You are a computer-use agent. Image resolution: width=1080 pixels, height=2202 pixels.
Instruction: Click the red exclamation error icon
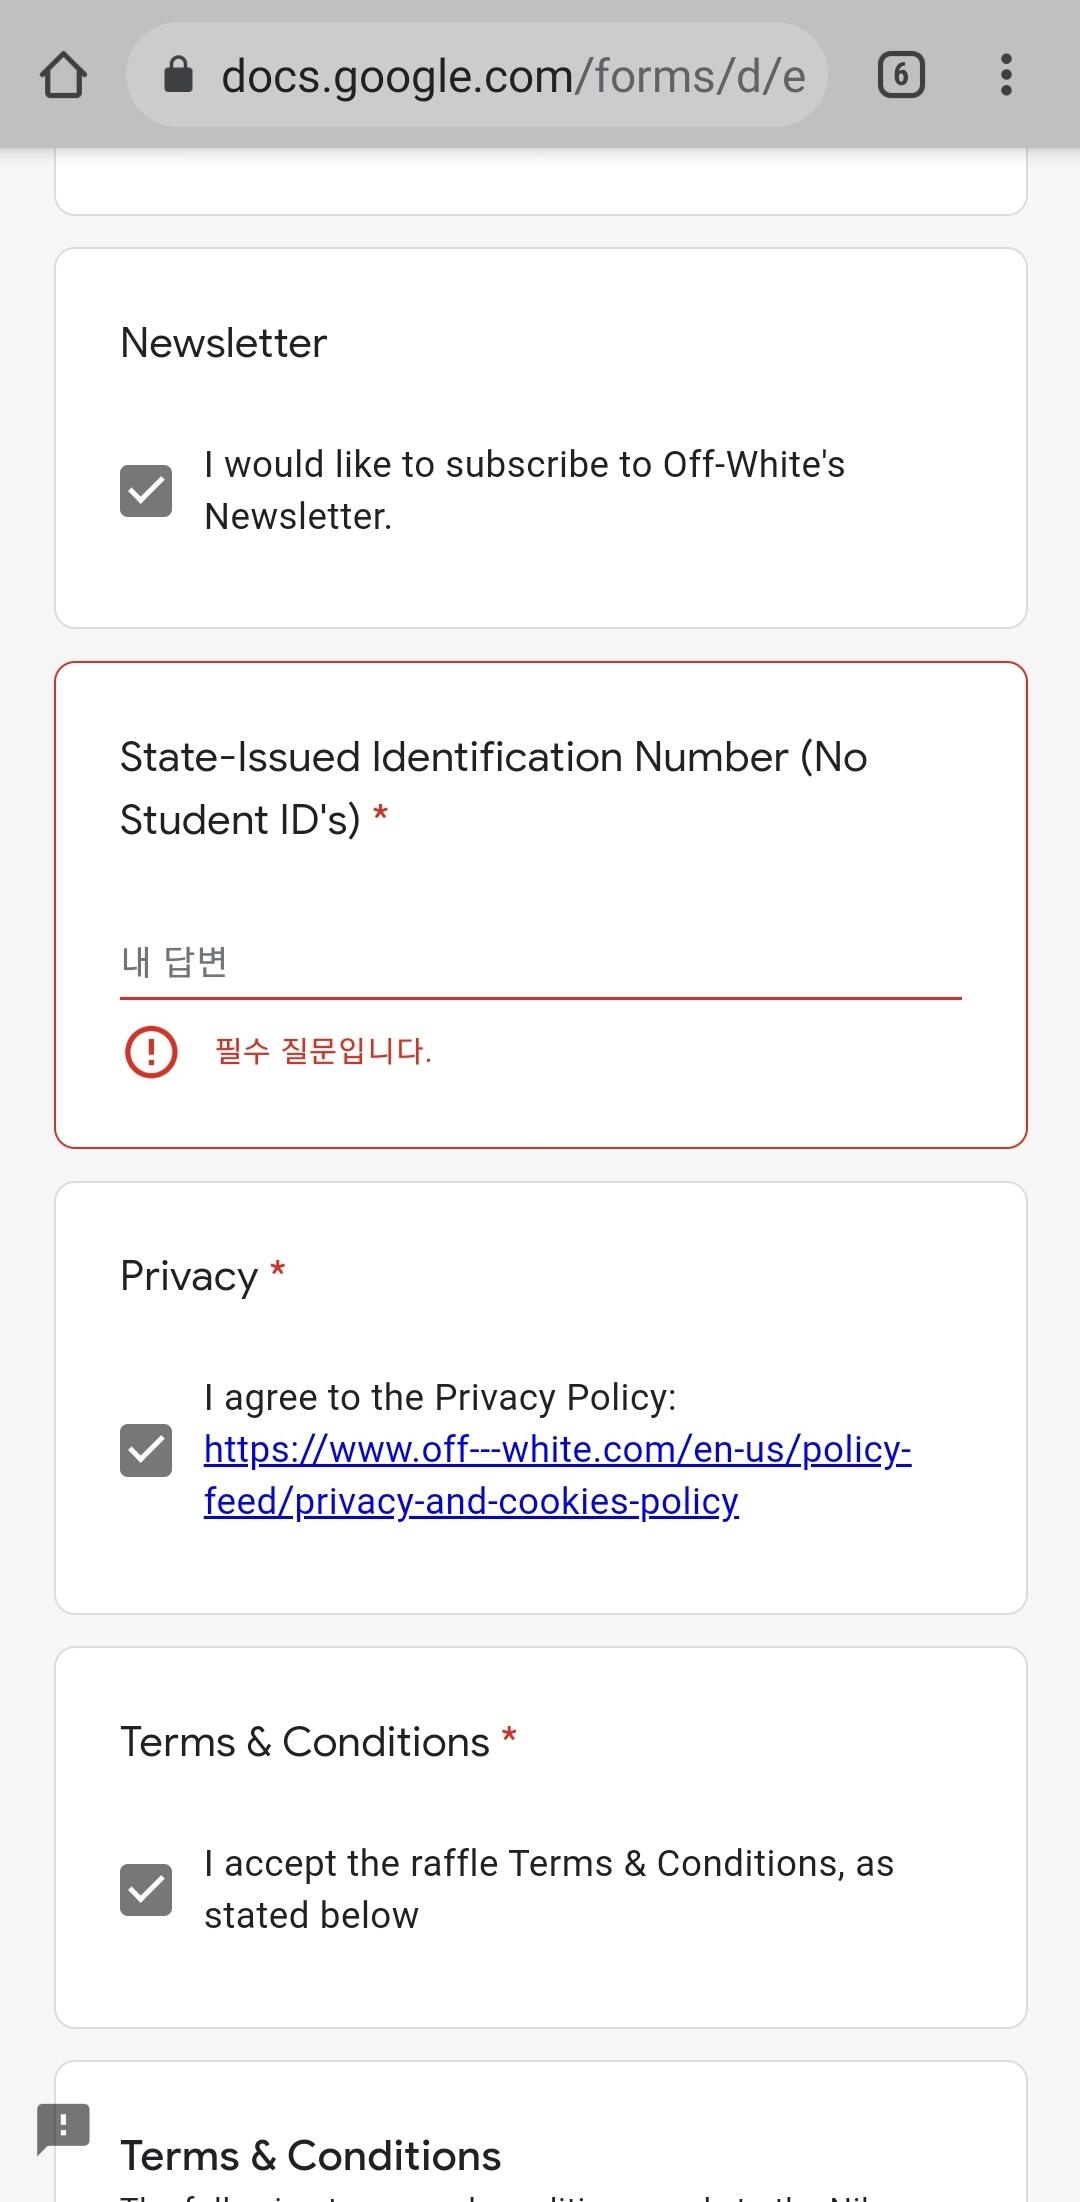click(x=151, y=1051)
